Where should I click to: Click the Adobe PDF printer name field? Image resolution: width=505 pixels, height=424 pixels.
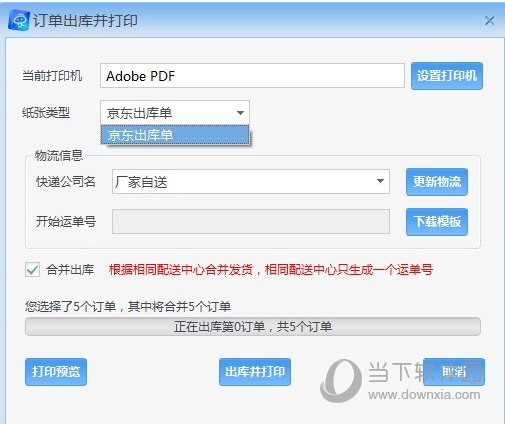point(252,76)
